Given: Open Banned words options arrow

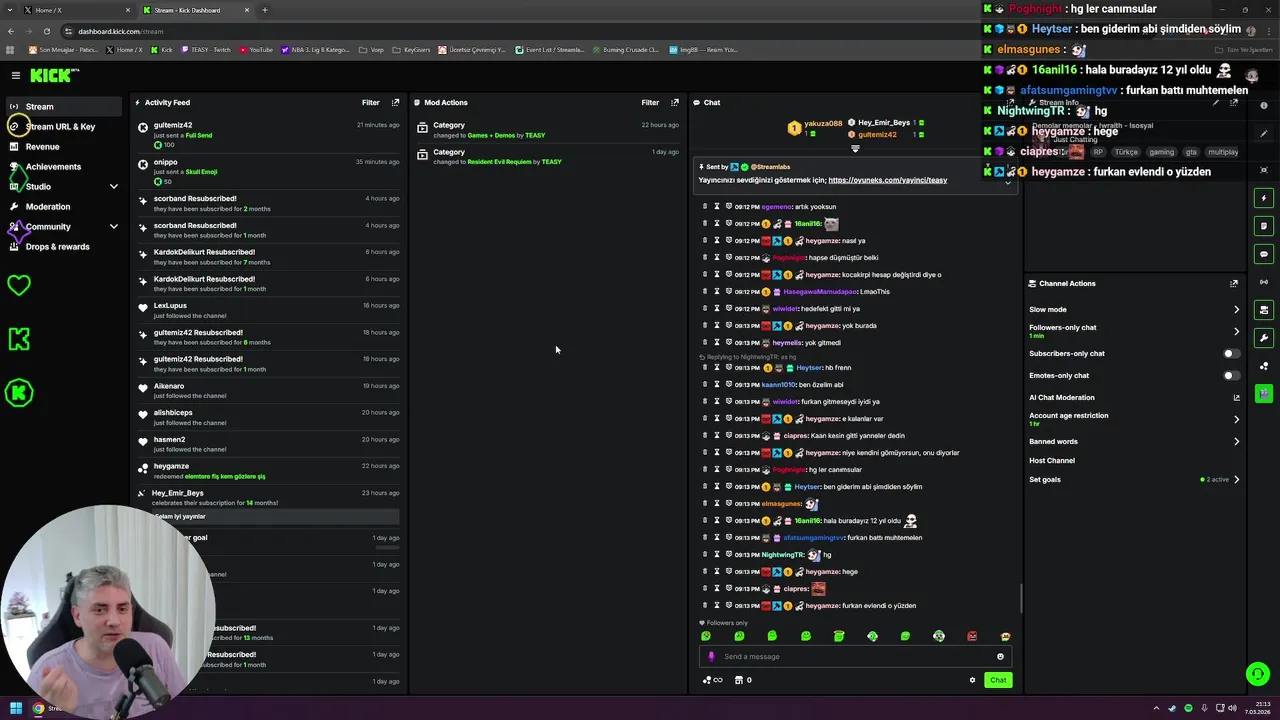Looking at the screenshot, I should (1236, 441).
